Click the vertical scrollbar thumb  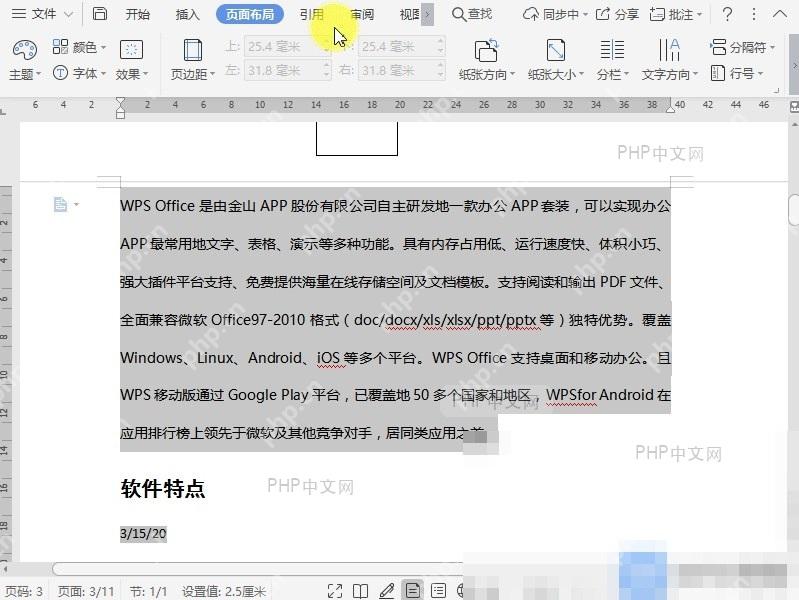click(x=793, y=210)
